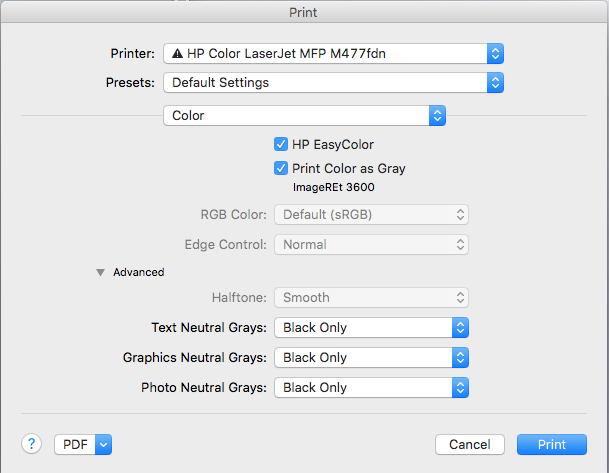
Task: Collapse the Advanced disclosure triangle
Action: pos(100,272)
